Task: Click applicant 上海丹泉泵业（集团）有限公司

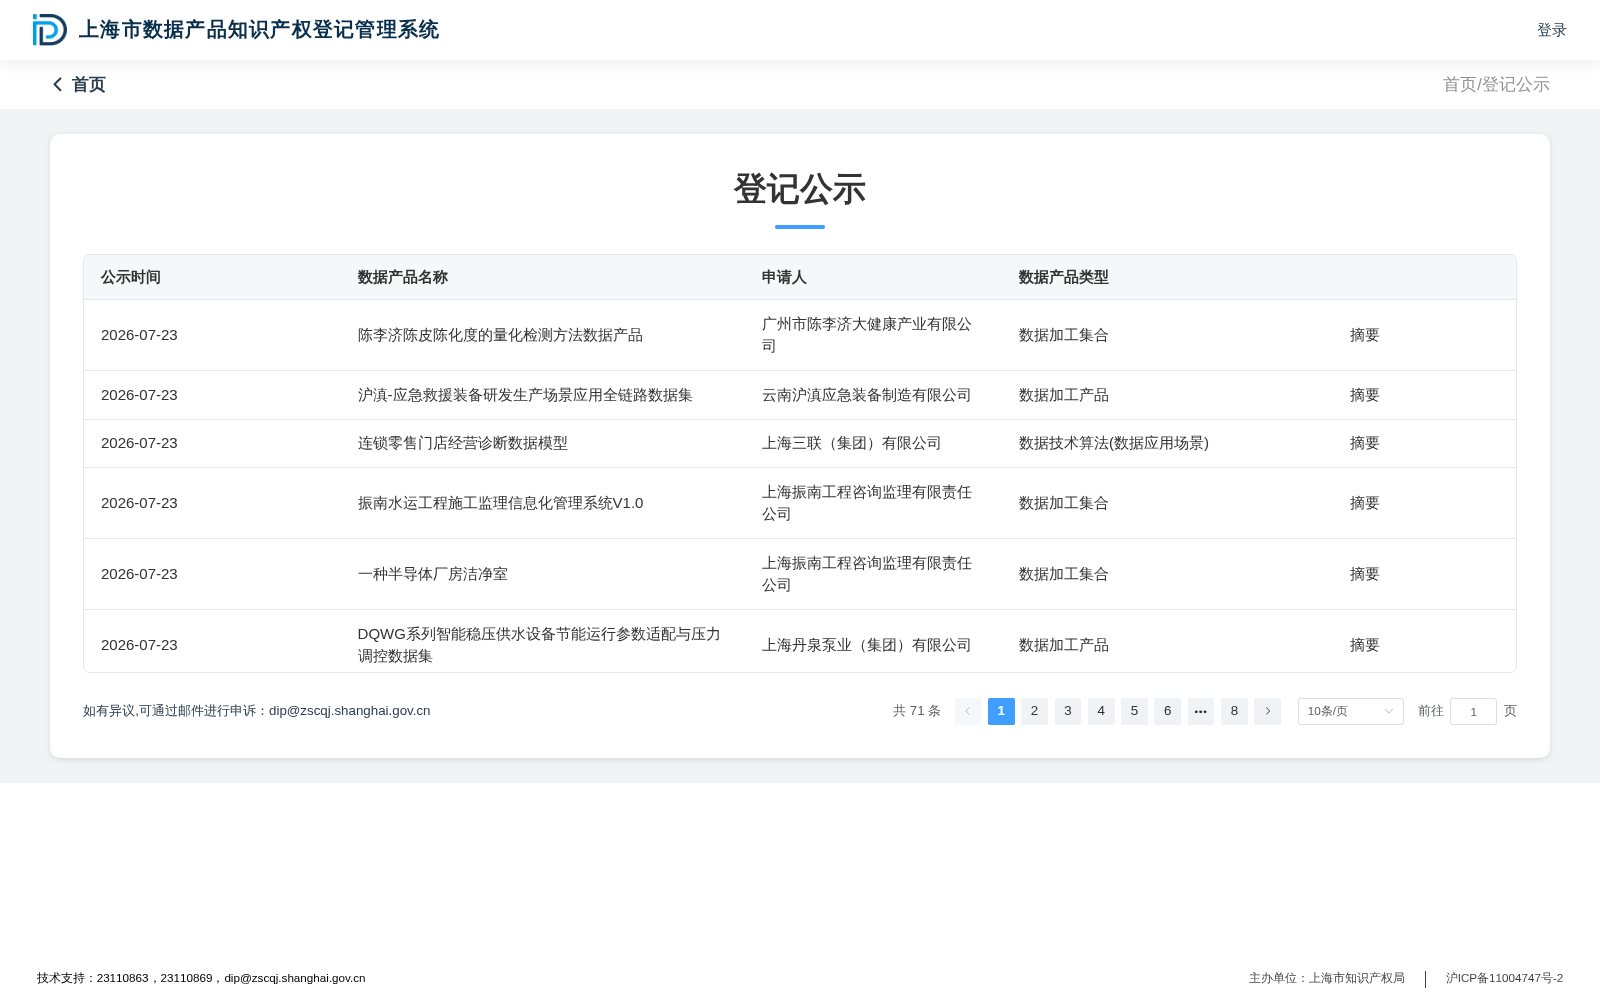Action: pos(867,645)
